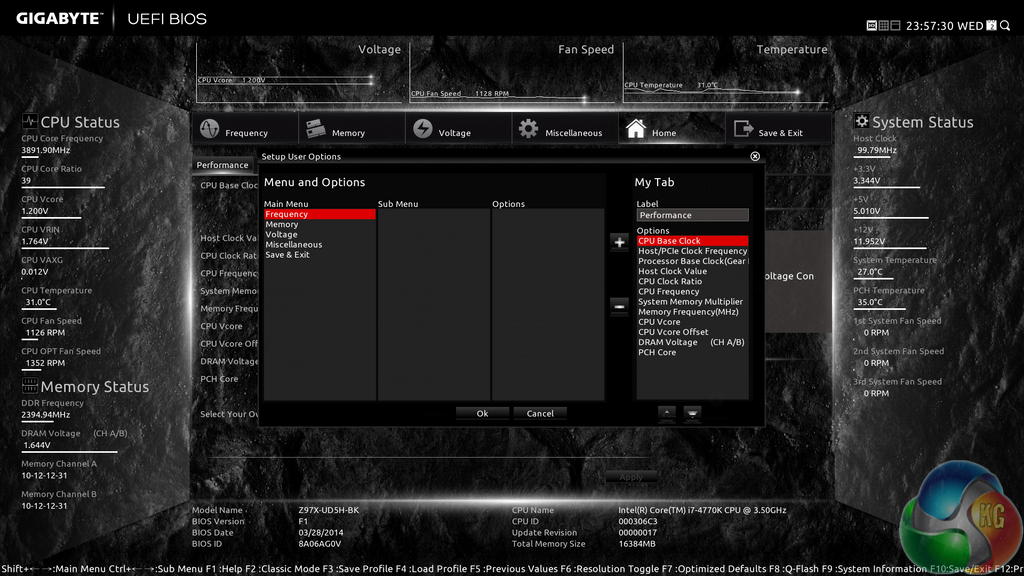The image size is (1024, 576).
Task: Click the BIOS Date value 03/28/2014
Action: point(321,532)
